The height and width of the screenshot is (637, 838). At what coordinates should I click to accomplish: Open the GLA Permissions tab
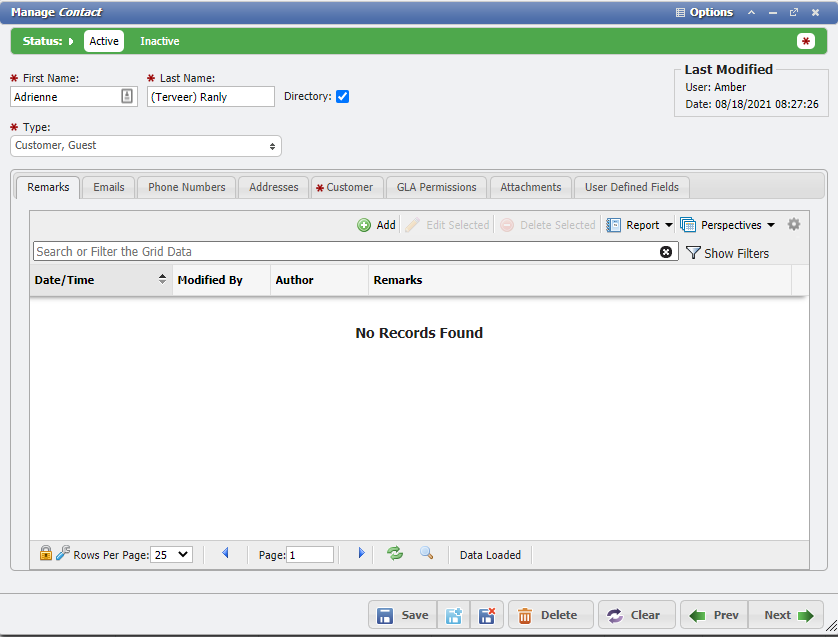(436, 187)
